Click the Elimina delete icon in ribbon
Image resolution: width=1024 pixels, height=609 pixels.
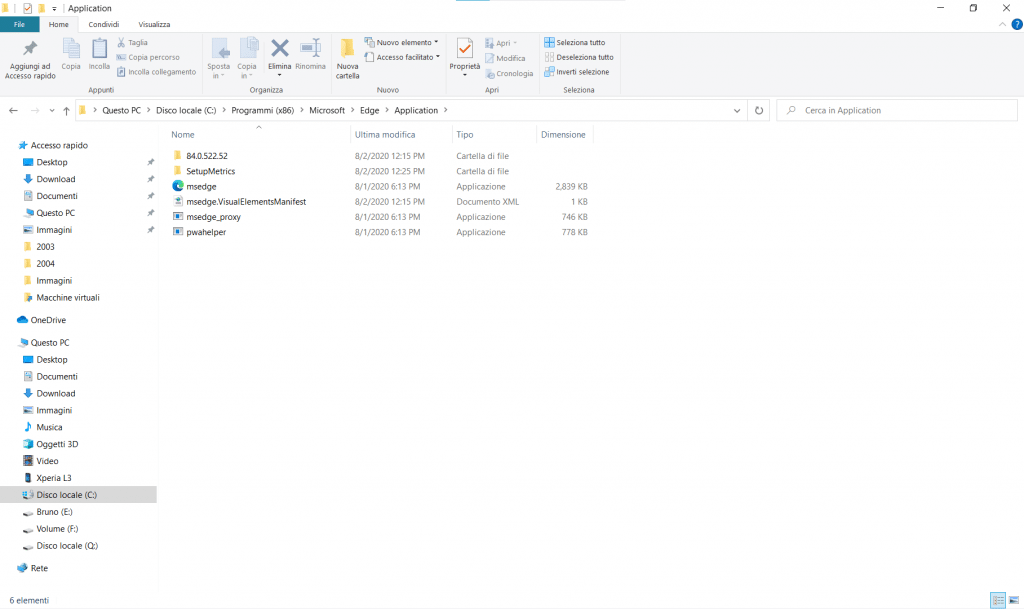coord(280,48)
